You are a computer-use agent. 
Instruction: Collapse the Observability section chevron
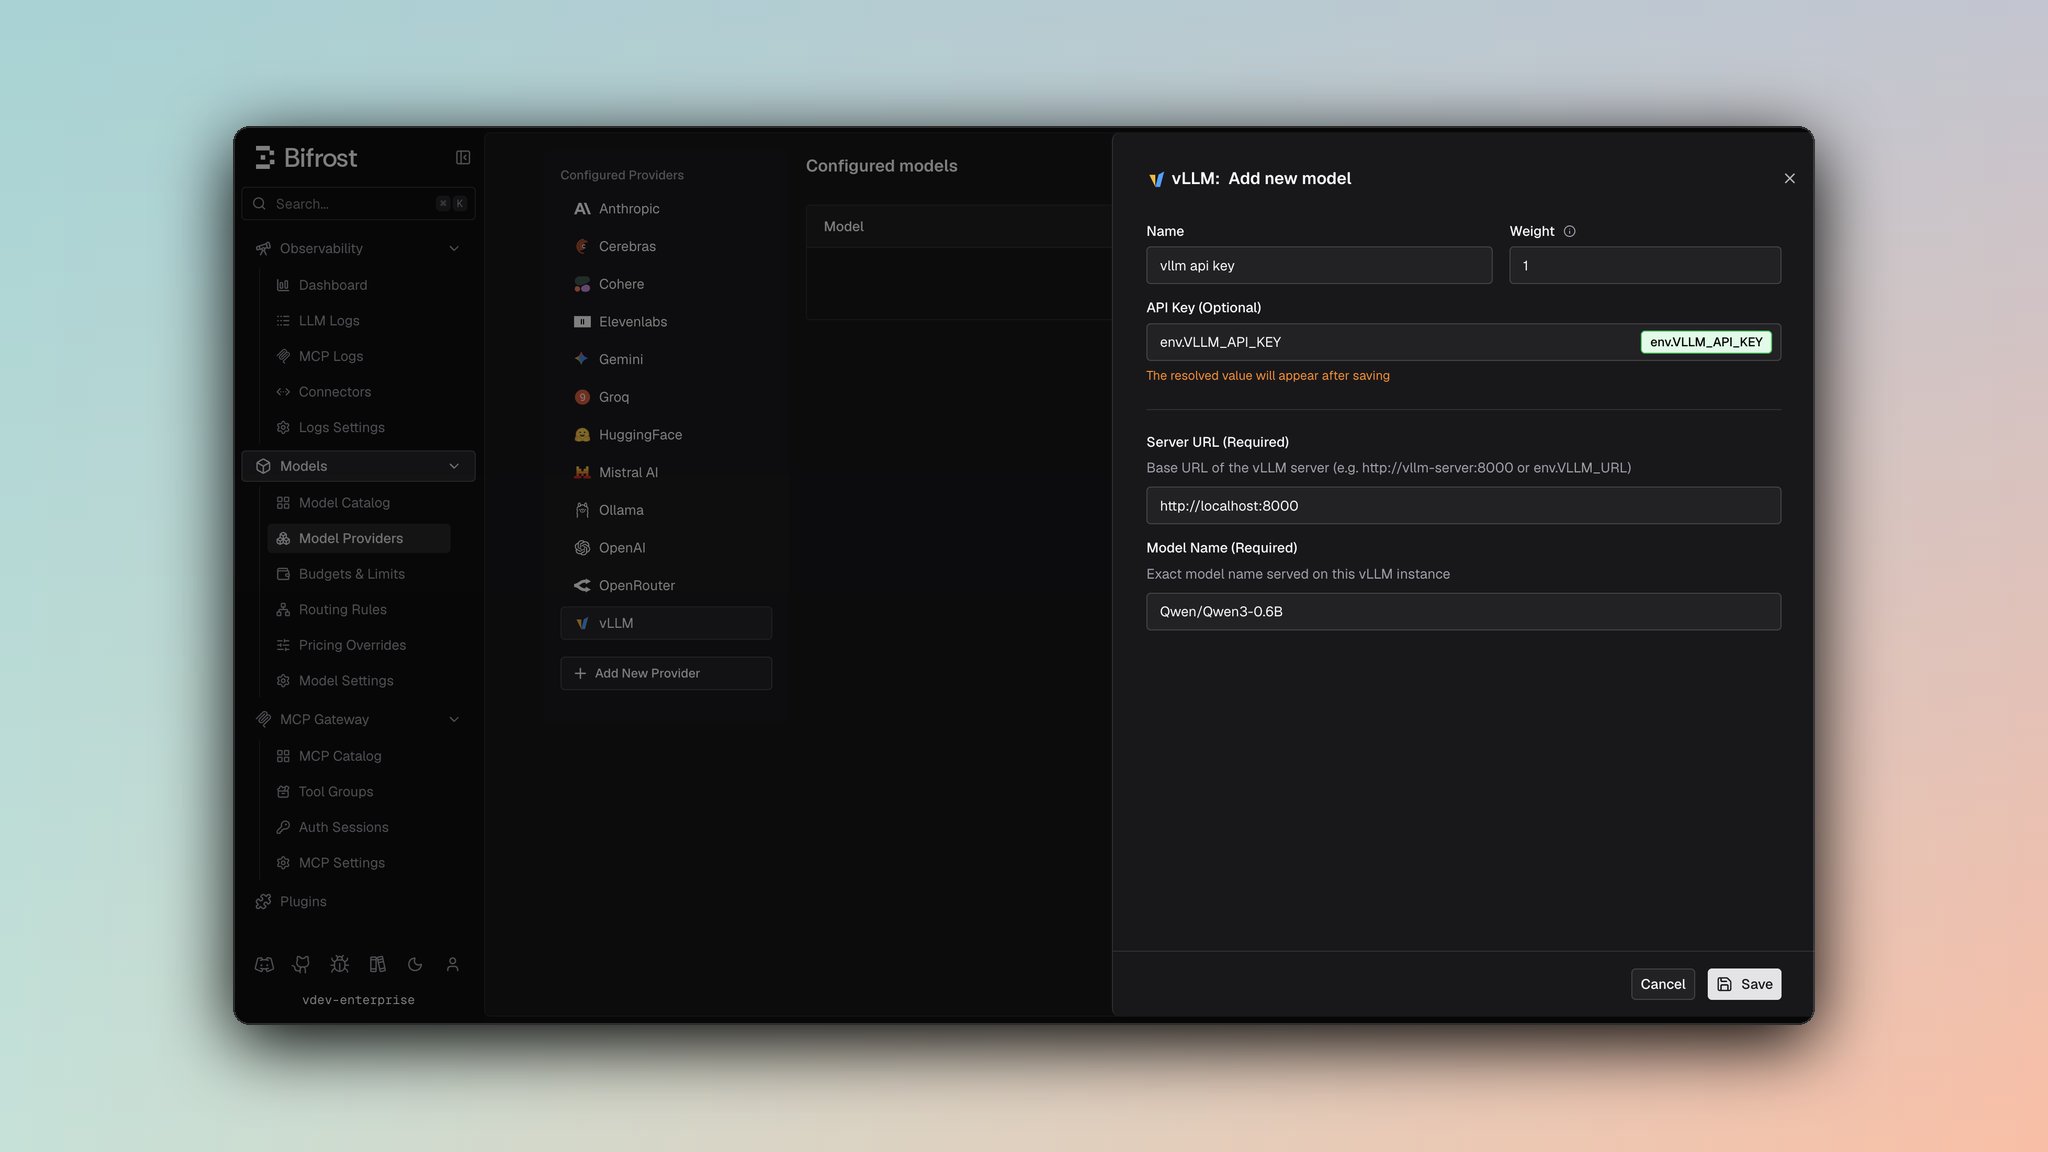[454, 248]
